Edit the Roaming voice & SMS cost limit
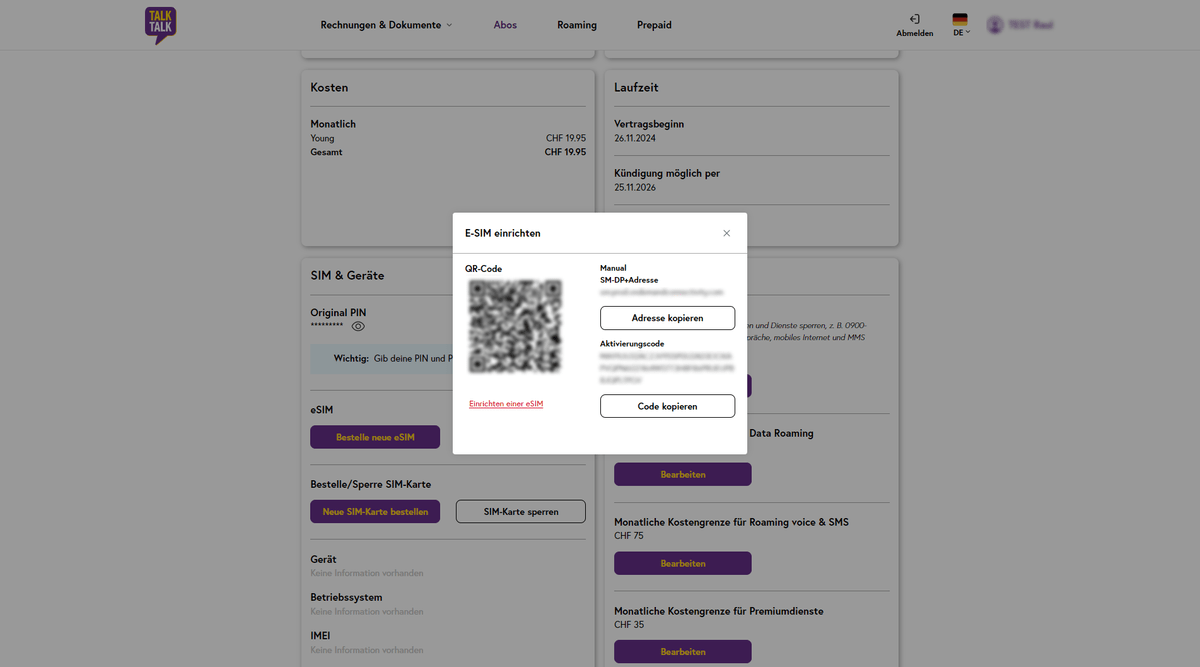This screenshot has height=667, width=1200. click(683, 563)
